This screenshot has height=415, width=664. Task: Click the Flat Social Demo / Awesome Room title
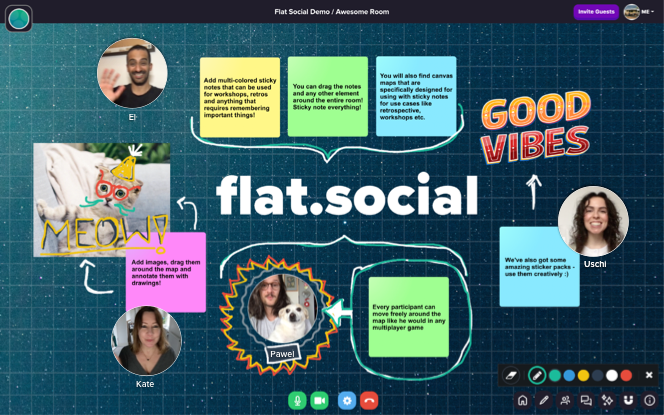click(x=332, y=12)
